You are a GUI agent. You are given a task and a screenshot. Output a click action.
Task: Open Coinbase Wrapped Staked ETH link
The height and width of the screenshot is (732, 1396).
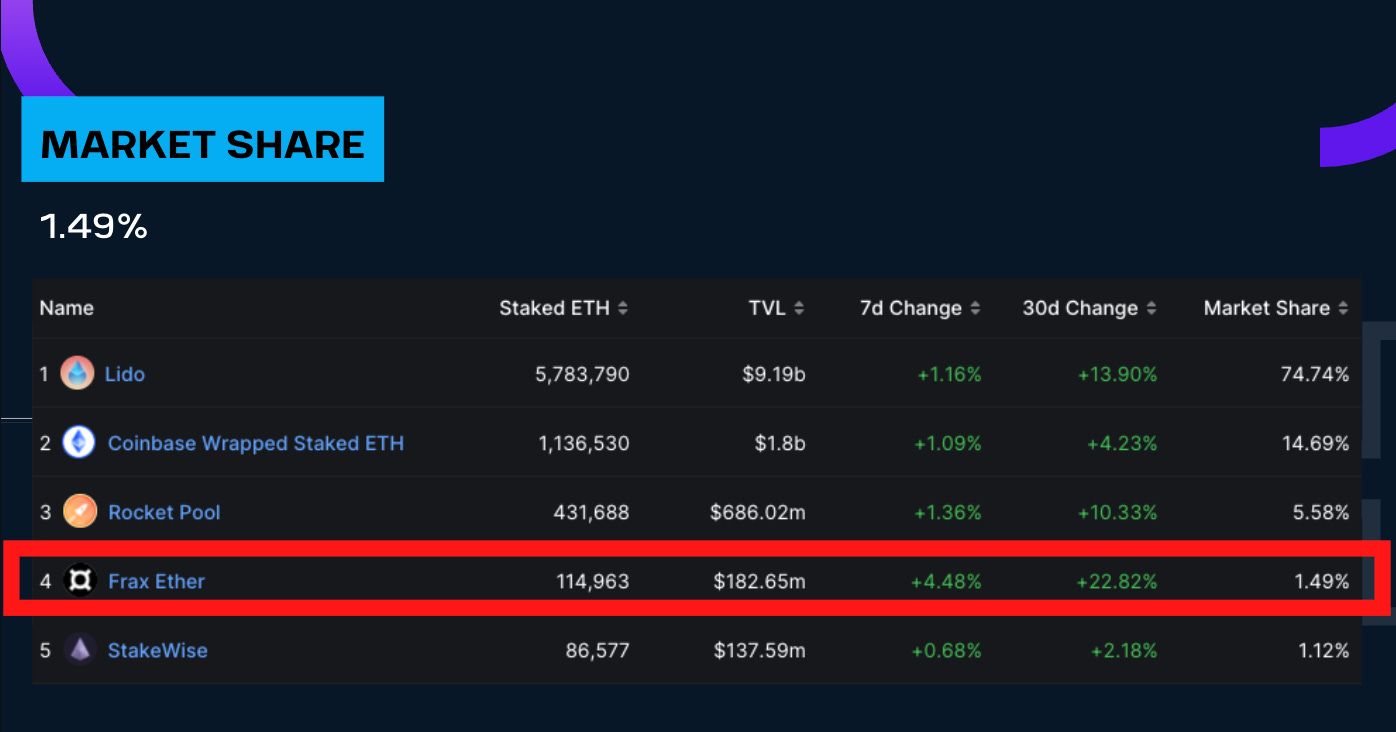[256, 443]
